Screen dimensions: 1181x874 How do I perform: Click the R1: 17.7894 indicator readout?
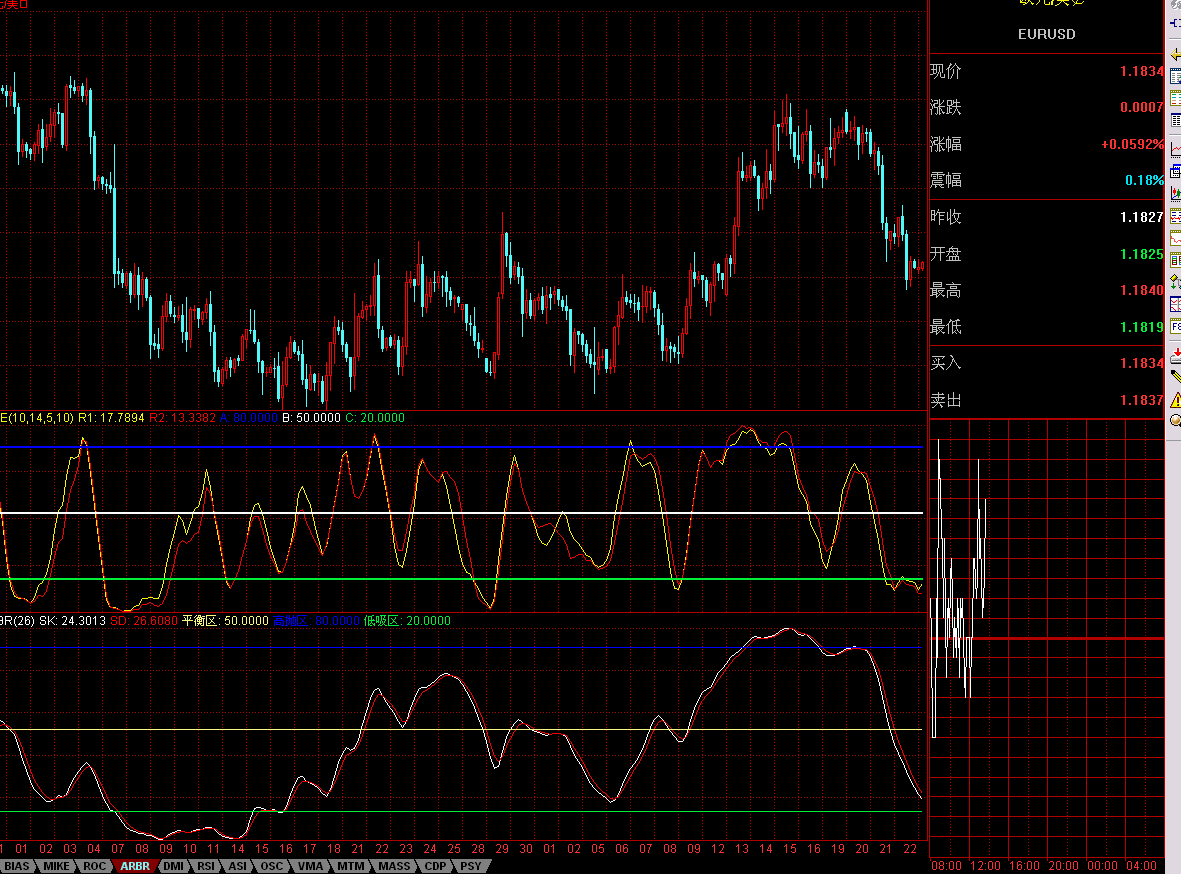pyautogui.click(x=111, y=417)
